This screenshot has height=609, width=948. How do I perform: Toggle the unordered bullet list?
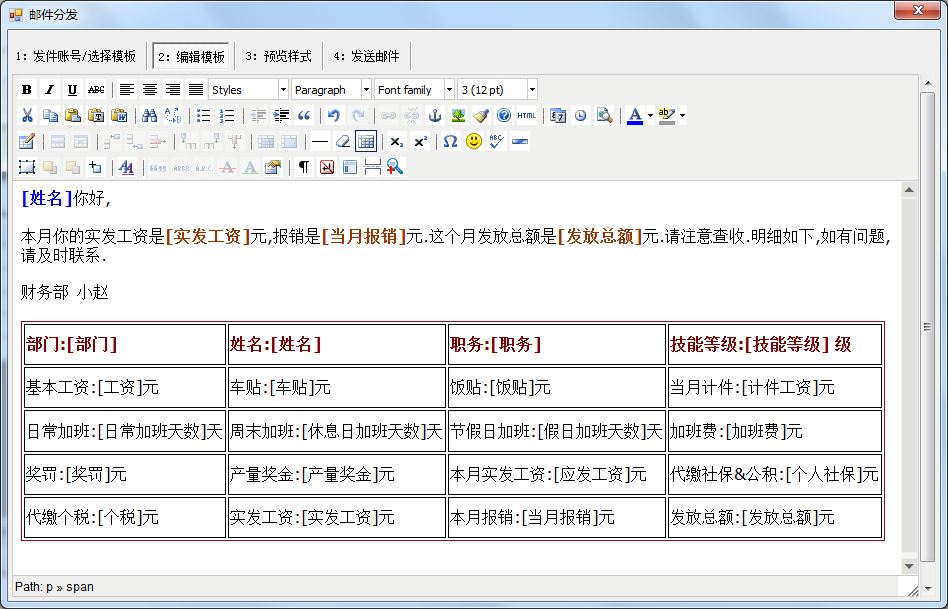(203, 115)
